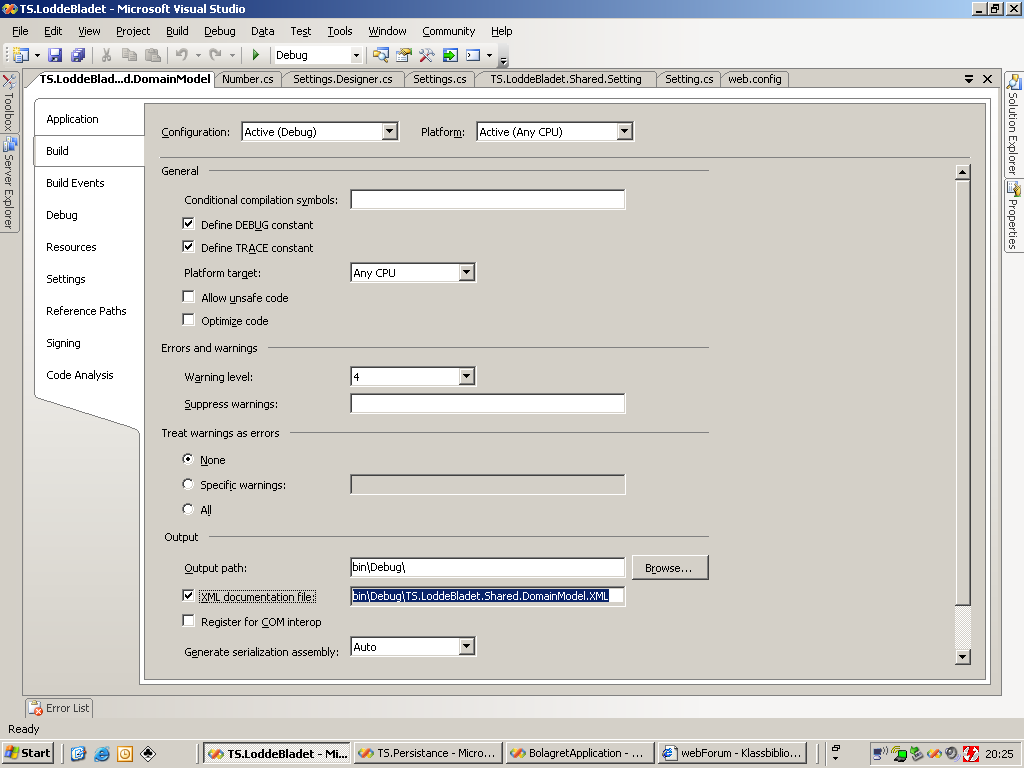Select the Specific warnings radio button
The width and height of the screenshot is (1024, 768).
(188, 484)
